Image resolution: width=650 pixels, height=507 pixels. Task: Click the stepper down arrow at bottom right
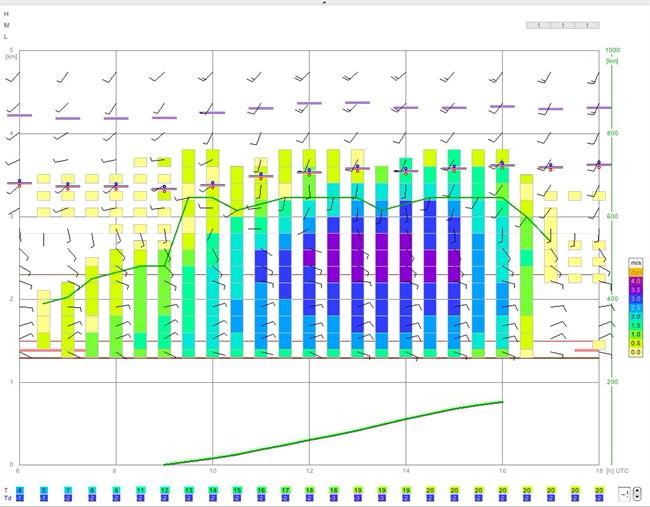pos(637,497)
